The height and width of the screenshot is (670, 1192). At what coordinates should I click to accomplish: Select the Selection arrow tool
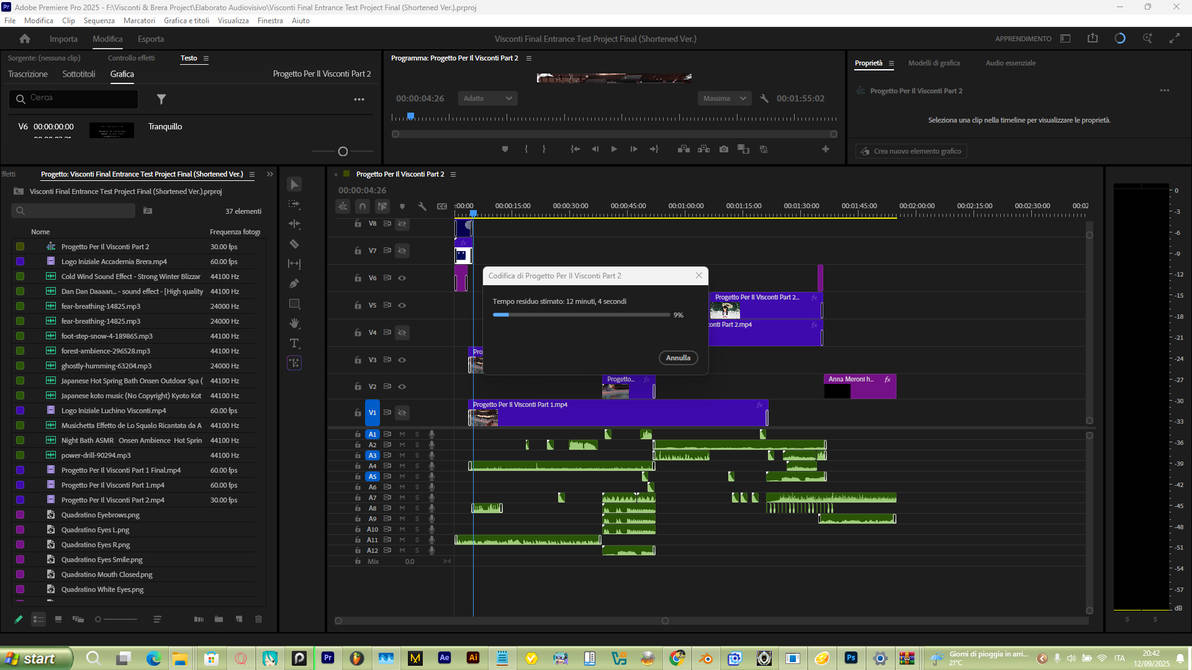tap(294, 185)
